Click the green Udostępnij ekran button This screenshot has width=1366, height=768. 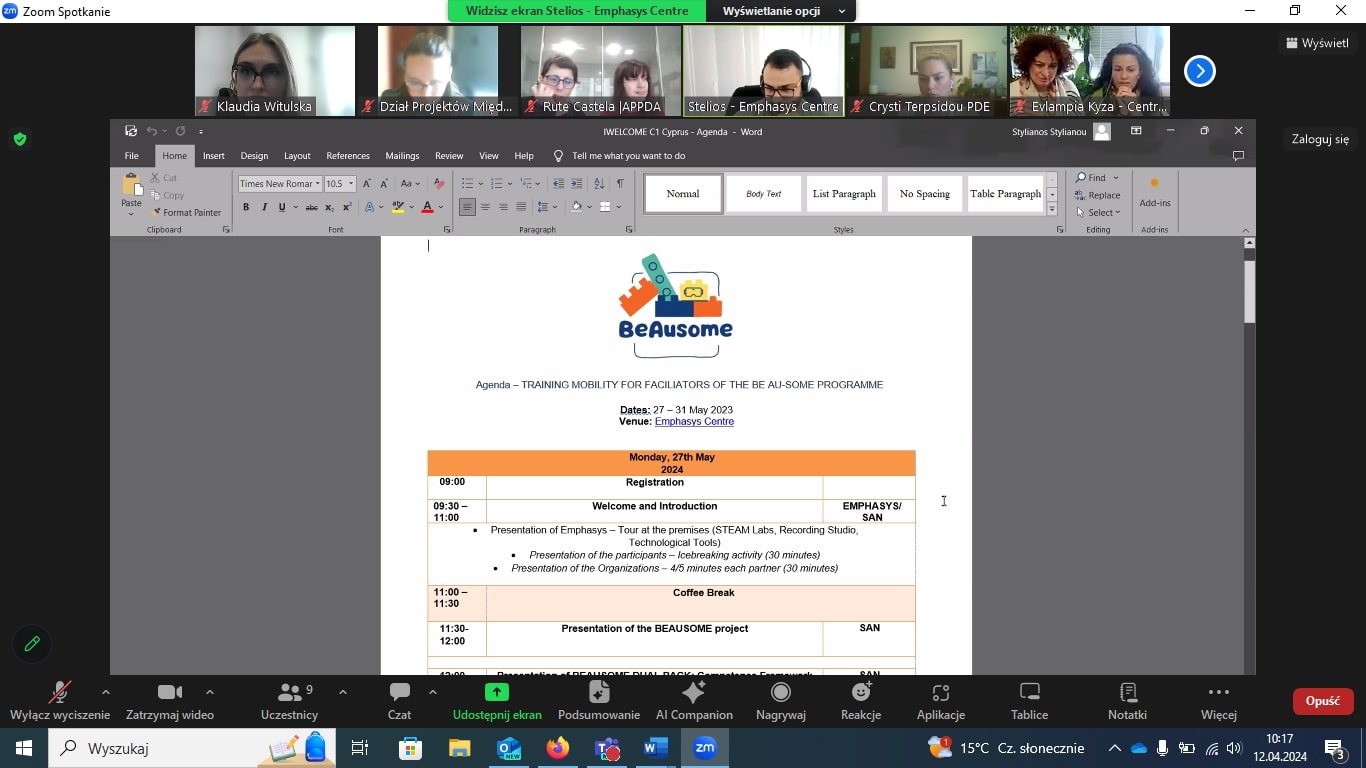pyautogui.click(x=497, y=702)
